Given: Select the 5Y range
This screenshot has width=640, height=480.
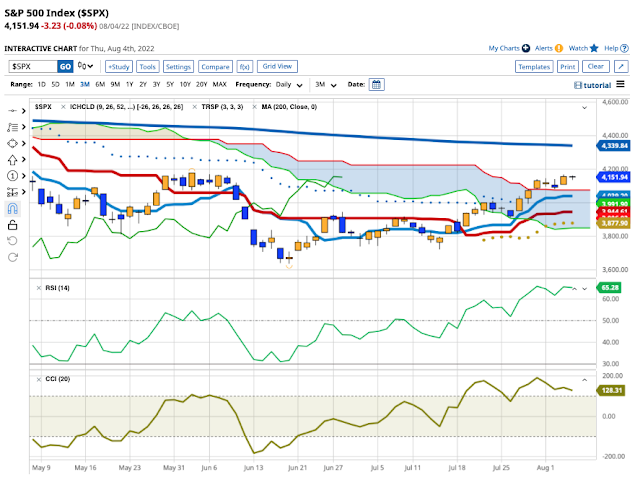Looking at the screenshot, I should (x=170, y=84).
